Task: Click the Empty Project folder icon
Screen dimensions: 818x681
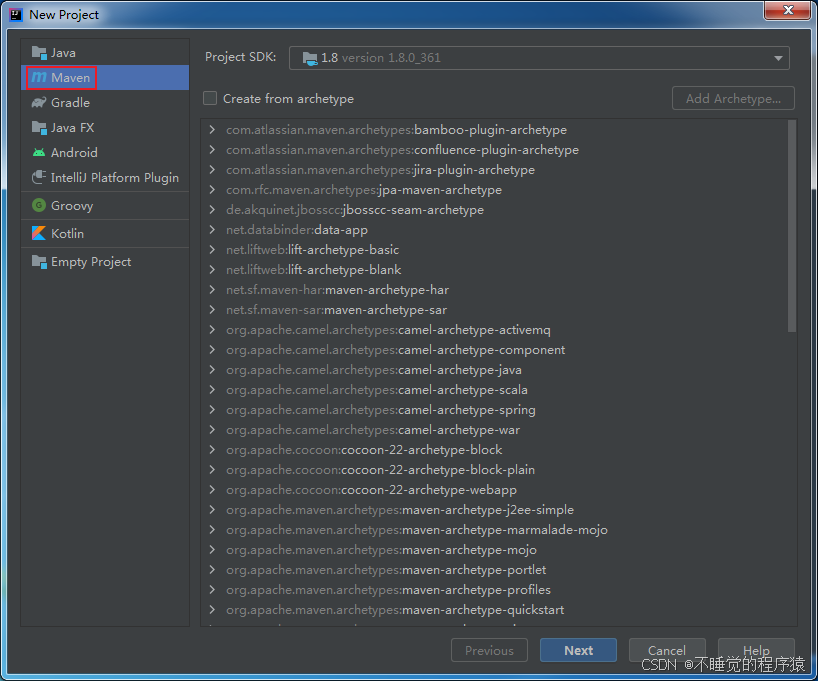Action: (x=39, y=261)
